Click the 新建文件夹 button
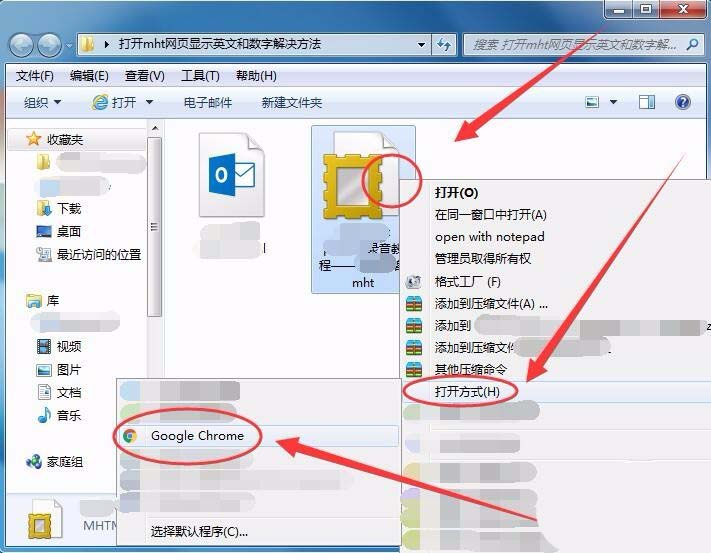 (x=292, y=102)
